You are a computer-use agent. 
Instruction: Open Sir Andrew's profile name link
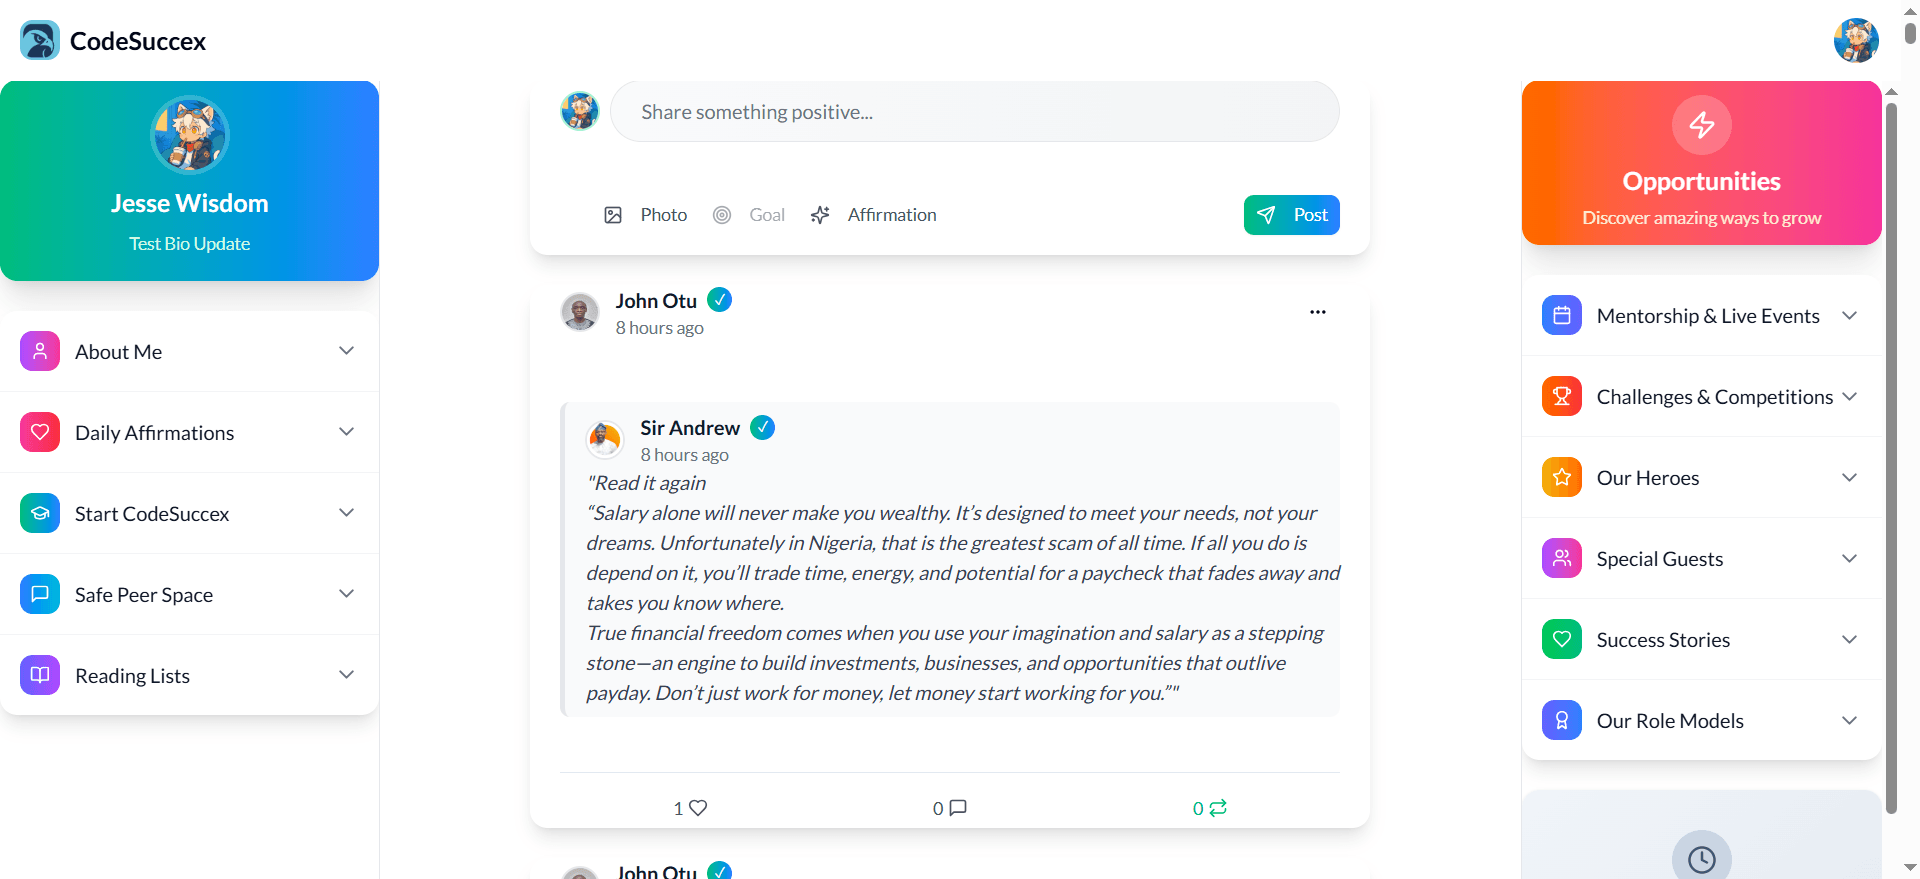[x=690, y=428]
